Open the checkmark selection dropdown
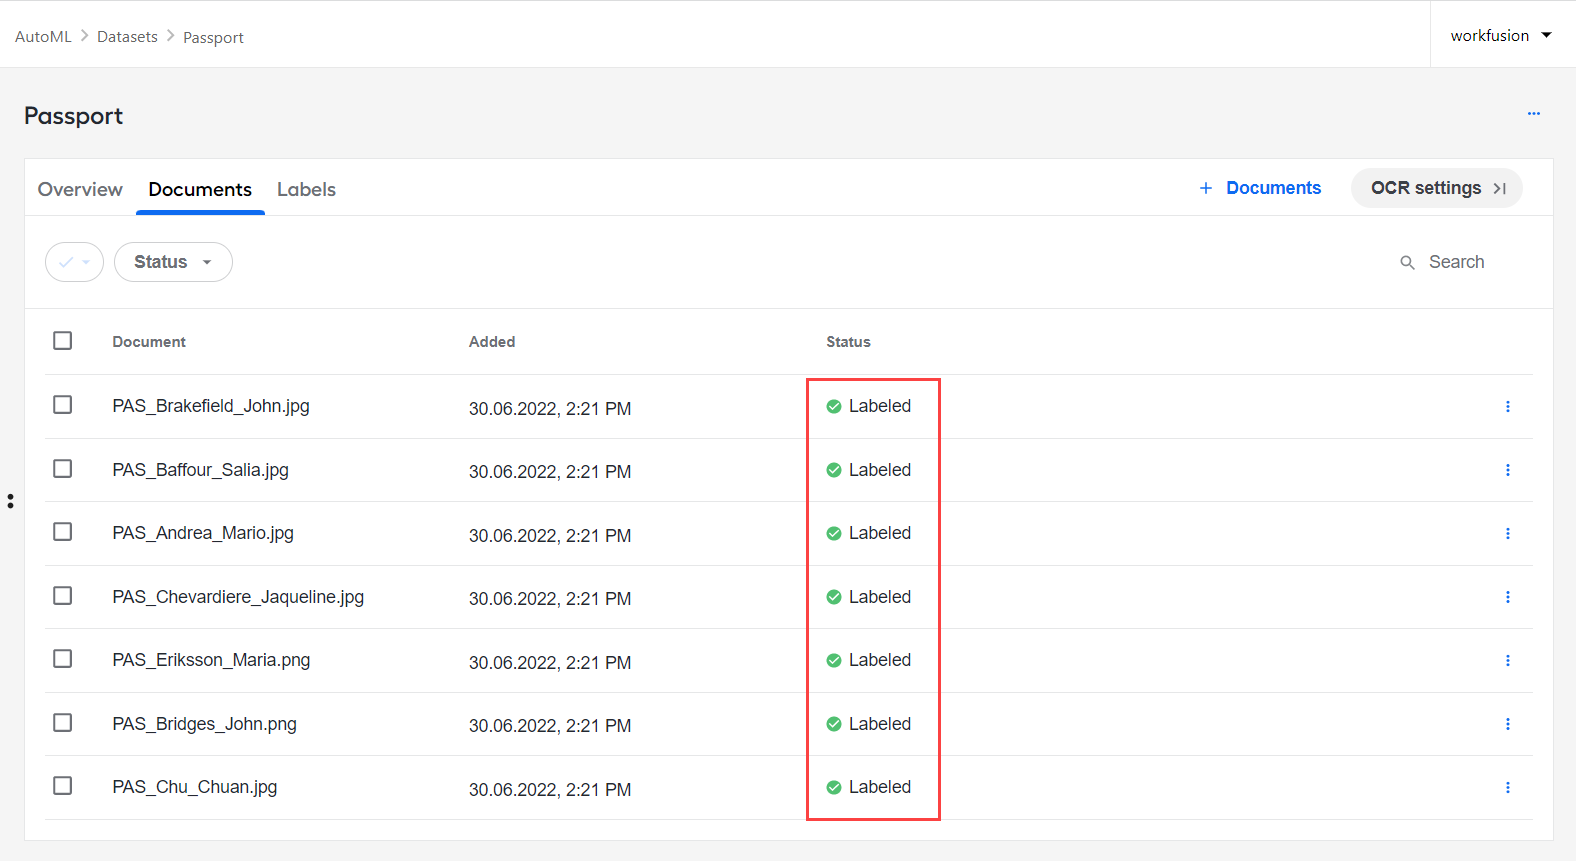1576x861 pixels. pyautogui.click(x=74, y=262)
